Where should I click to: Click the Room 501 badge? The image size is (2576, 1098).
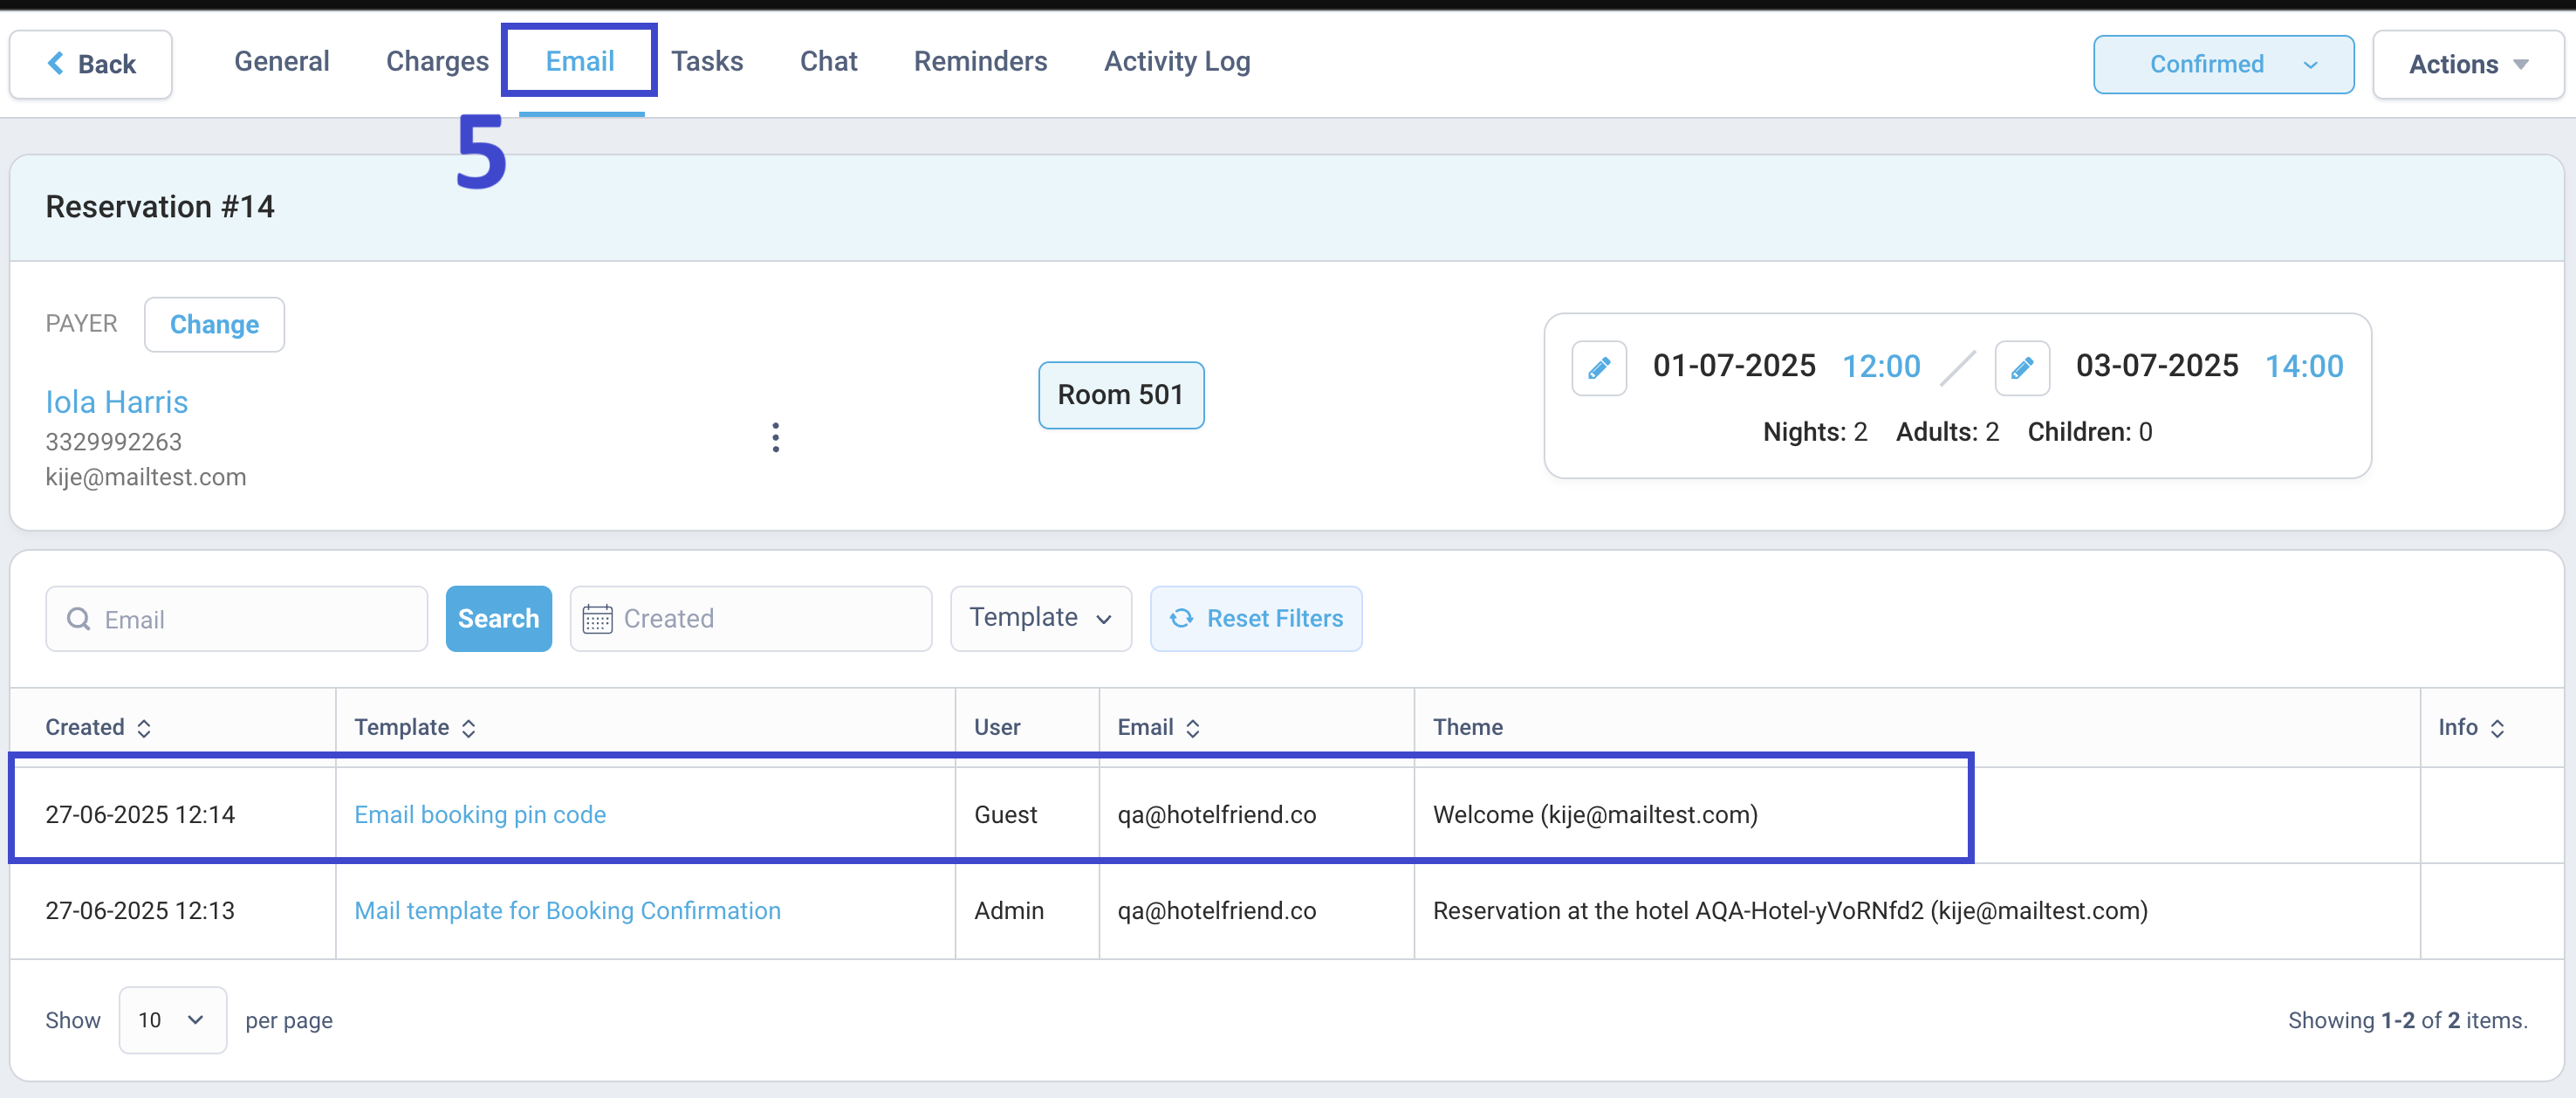[x=1120, y=395]
